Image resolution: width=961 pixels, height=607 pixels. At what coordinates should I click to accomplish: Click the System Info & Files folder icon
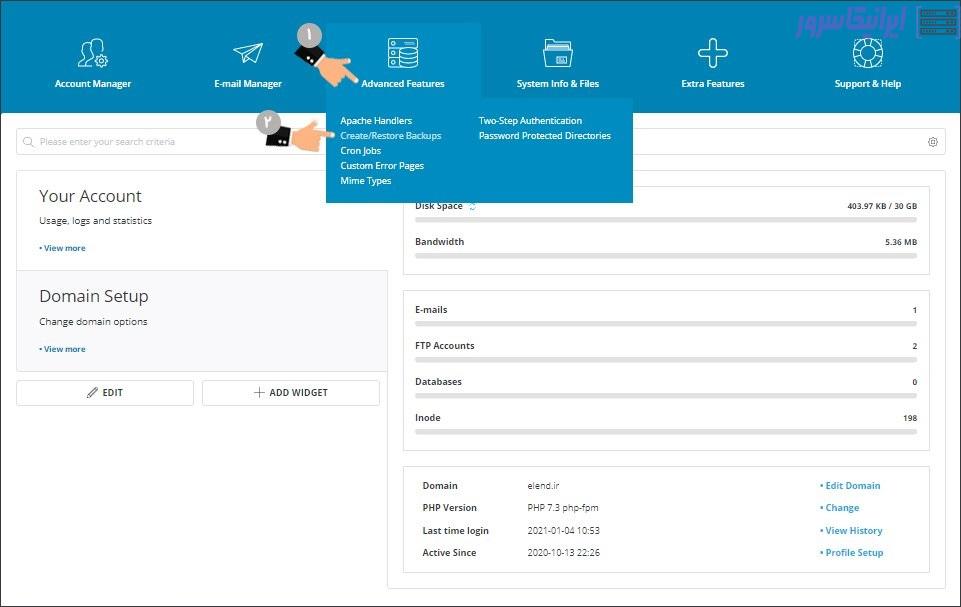pyautogui.click(x=557, y=53)
